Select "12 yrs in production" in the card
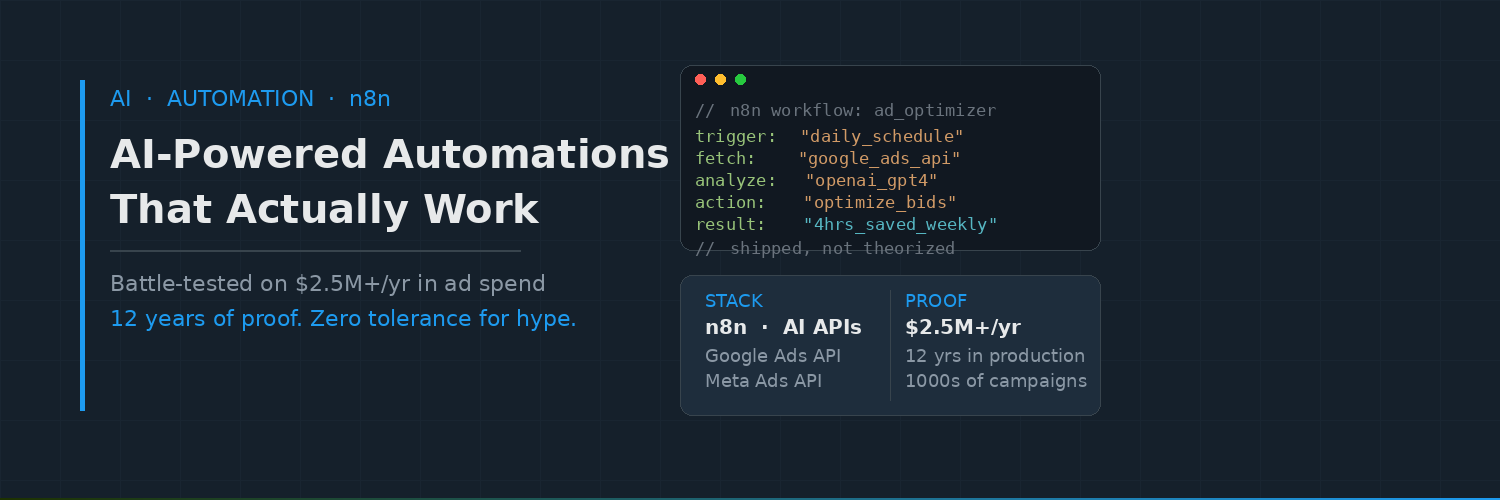 tap(995, 356)
